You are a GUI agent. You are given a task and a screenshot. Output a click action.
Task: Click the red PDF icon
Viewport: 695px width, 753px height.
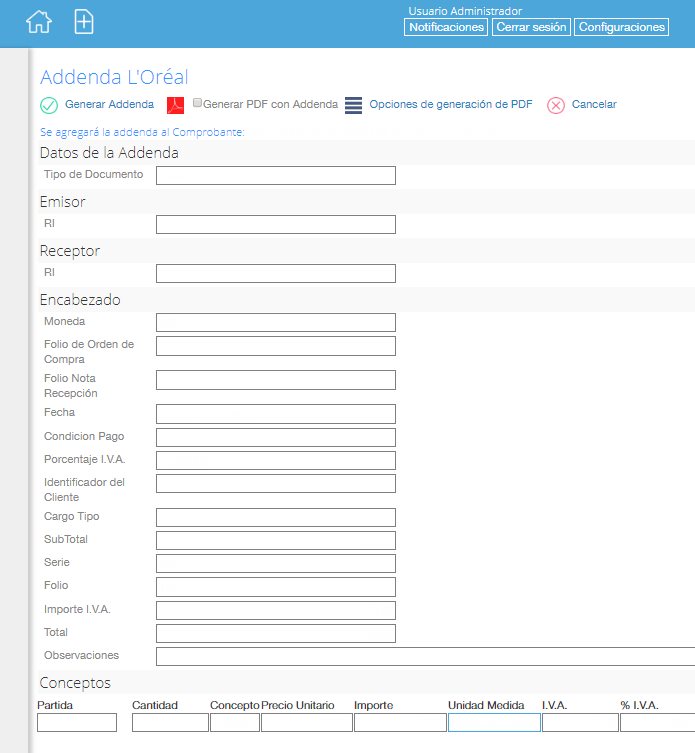click(175, 105)
